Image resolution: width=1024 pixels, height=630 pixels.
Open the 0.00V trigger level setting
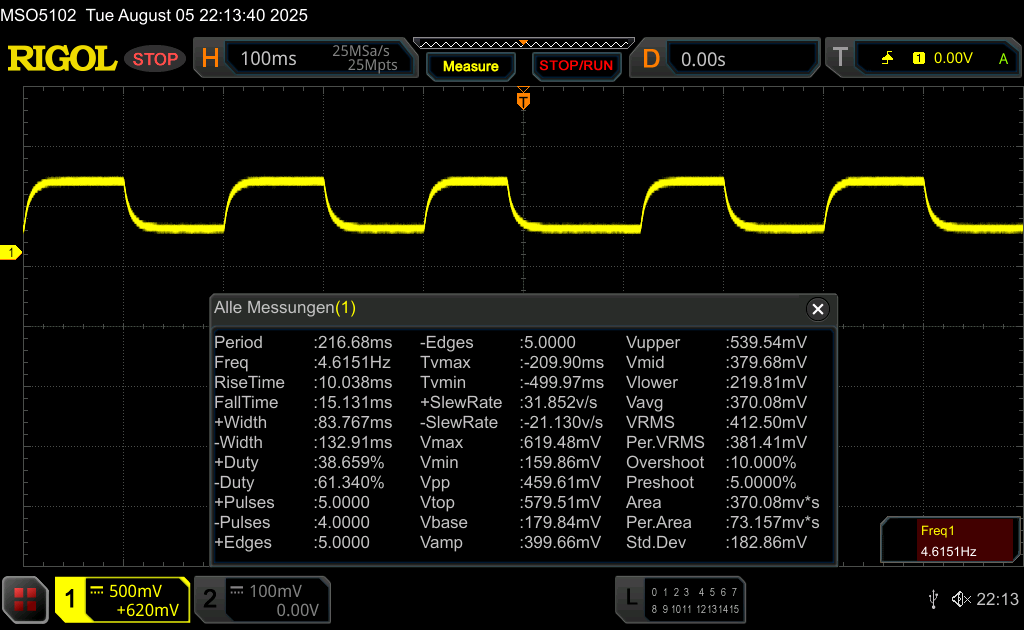pyautogui.click(x=952, y=59)
